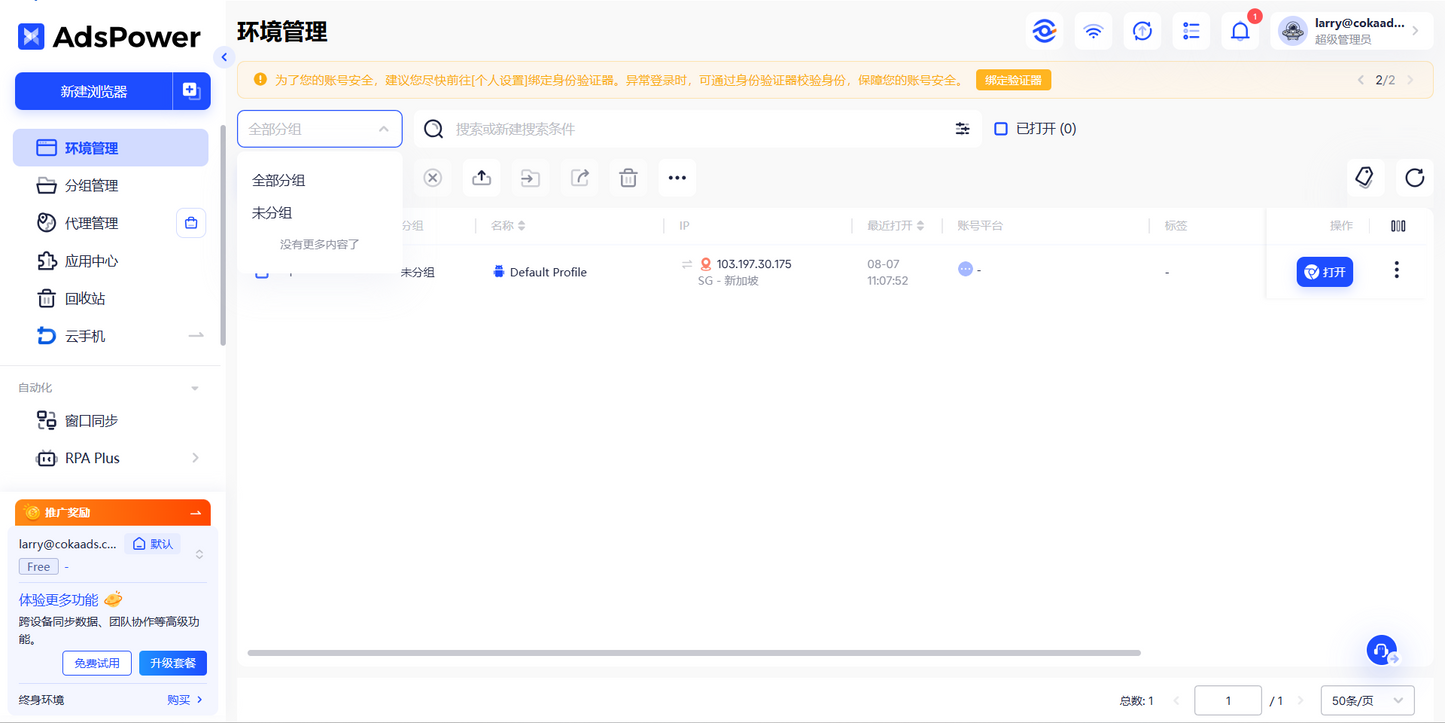
Task: Click 打开 for Default Profile
Action: pyautogui.click(x=1325, y=272)
